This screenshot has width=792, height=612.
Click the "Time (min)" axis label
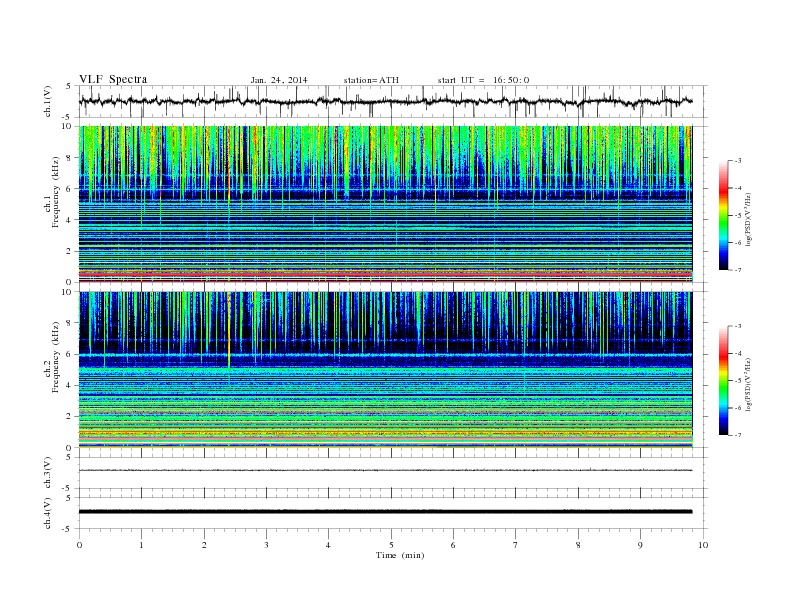400,555
